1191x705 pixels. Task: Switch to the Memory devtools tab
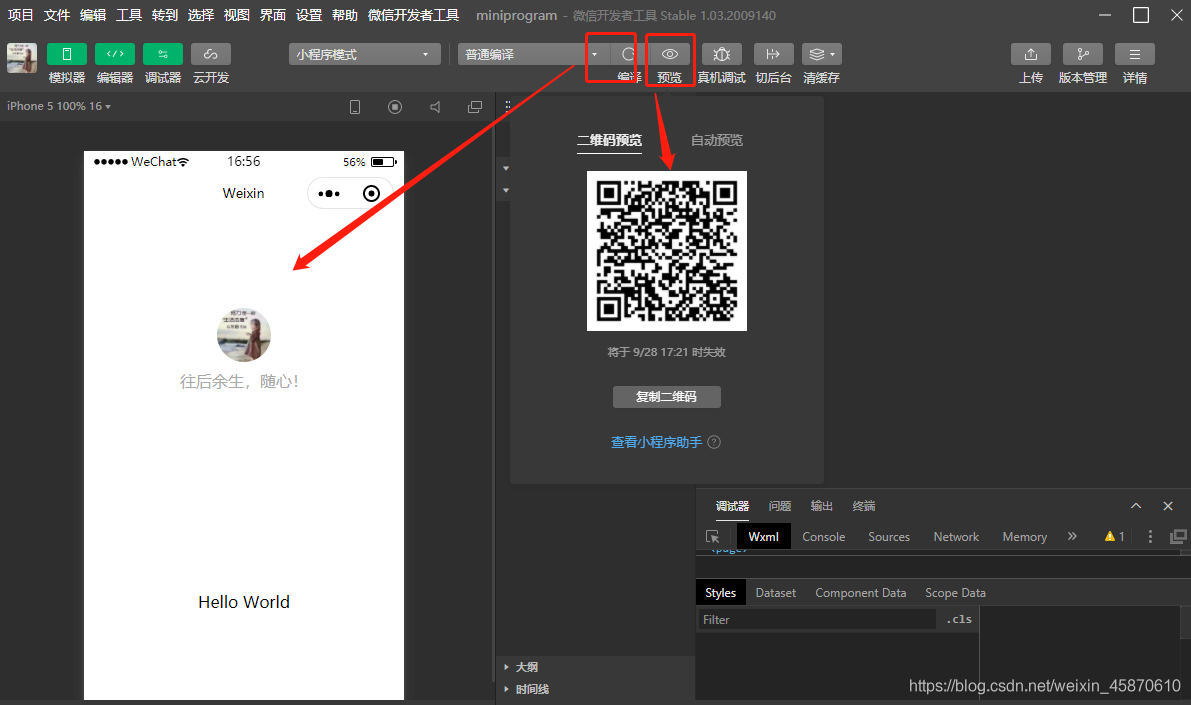point(1025,537)
